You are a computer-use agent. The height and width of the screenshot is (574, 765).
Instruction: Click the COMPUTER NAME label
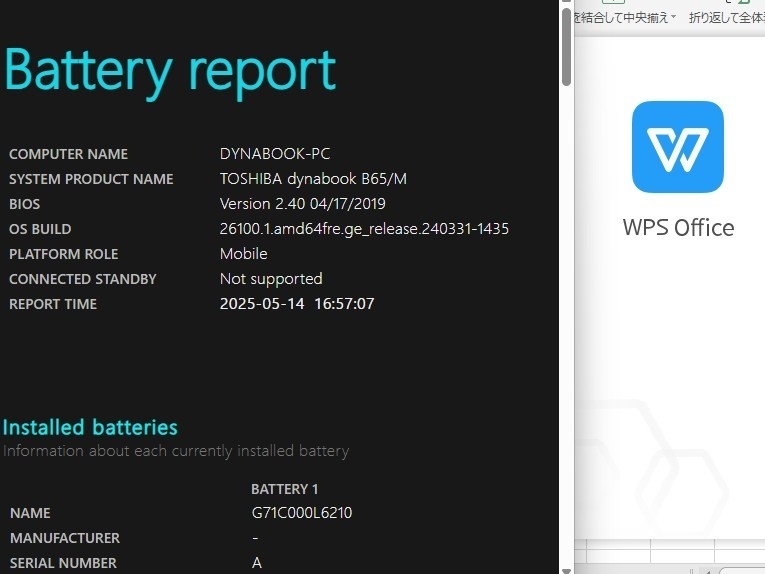pyautogui.click(x=68, y=154)
